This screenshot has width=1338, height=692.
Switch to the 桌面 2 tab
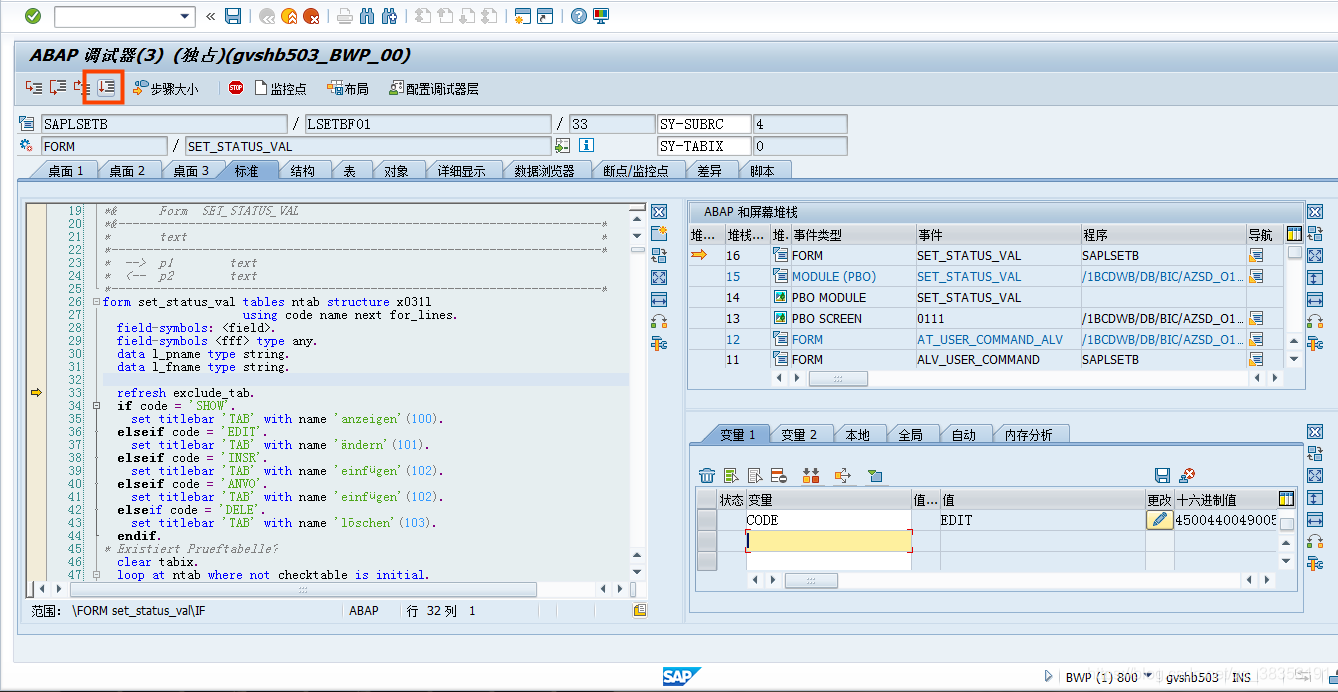pos(127,171)
